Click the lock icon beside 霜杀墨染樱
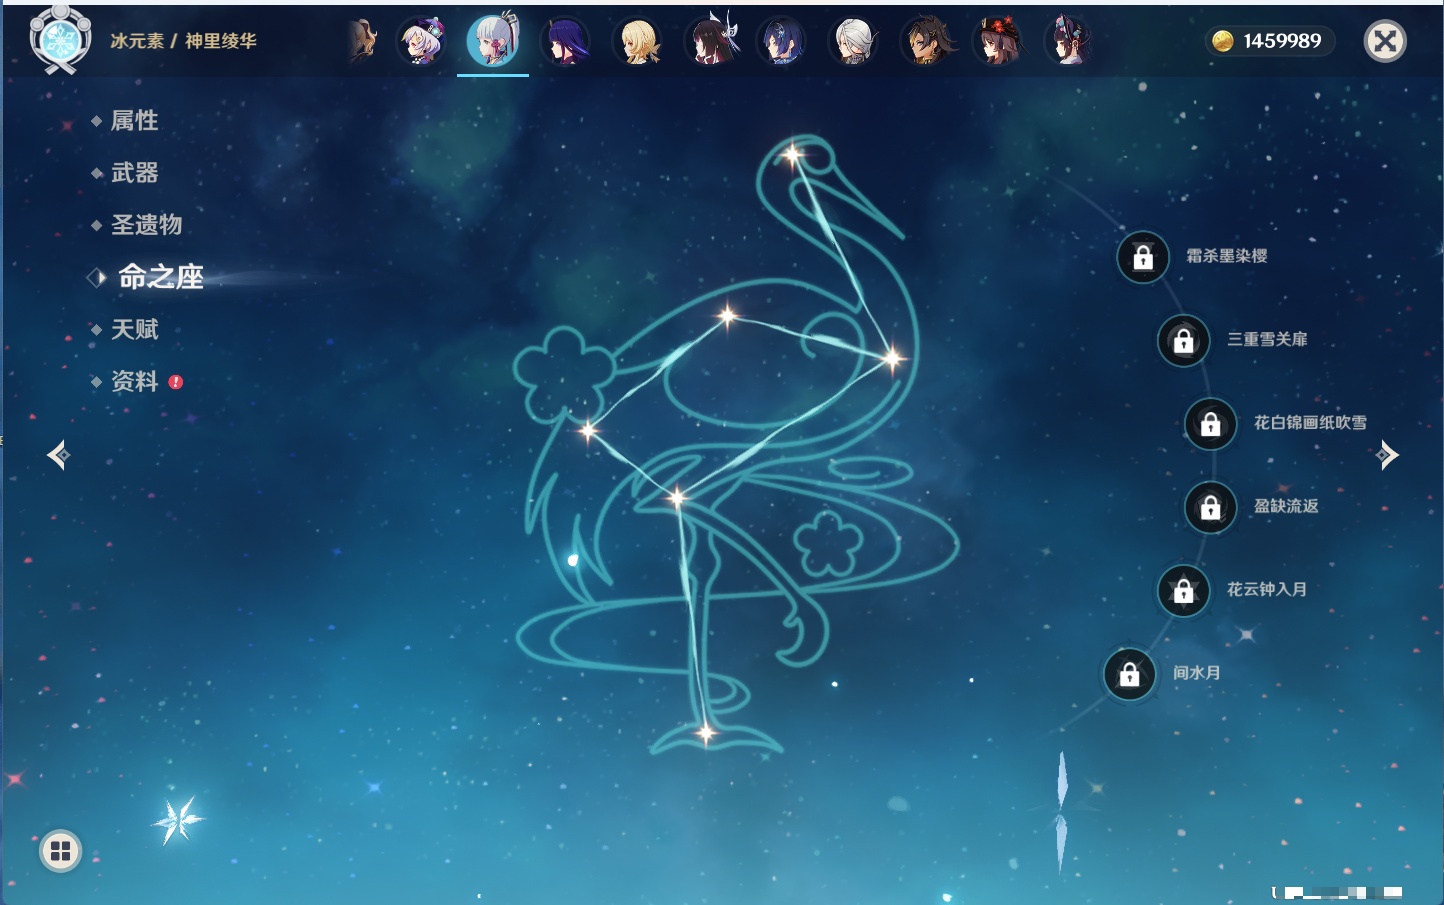The height and width of the screenshot is (905, 1444). (1143, 258)
